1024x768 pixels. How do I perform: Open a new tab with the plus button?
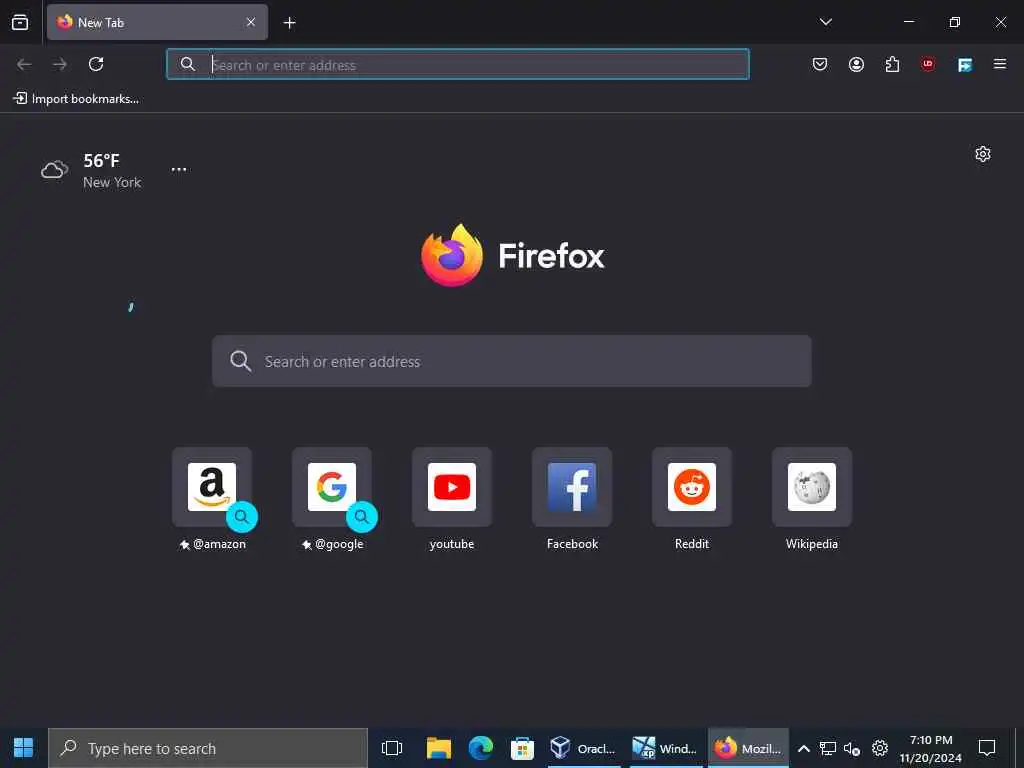(x=289, y=23)
